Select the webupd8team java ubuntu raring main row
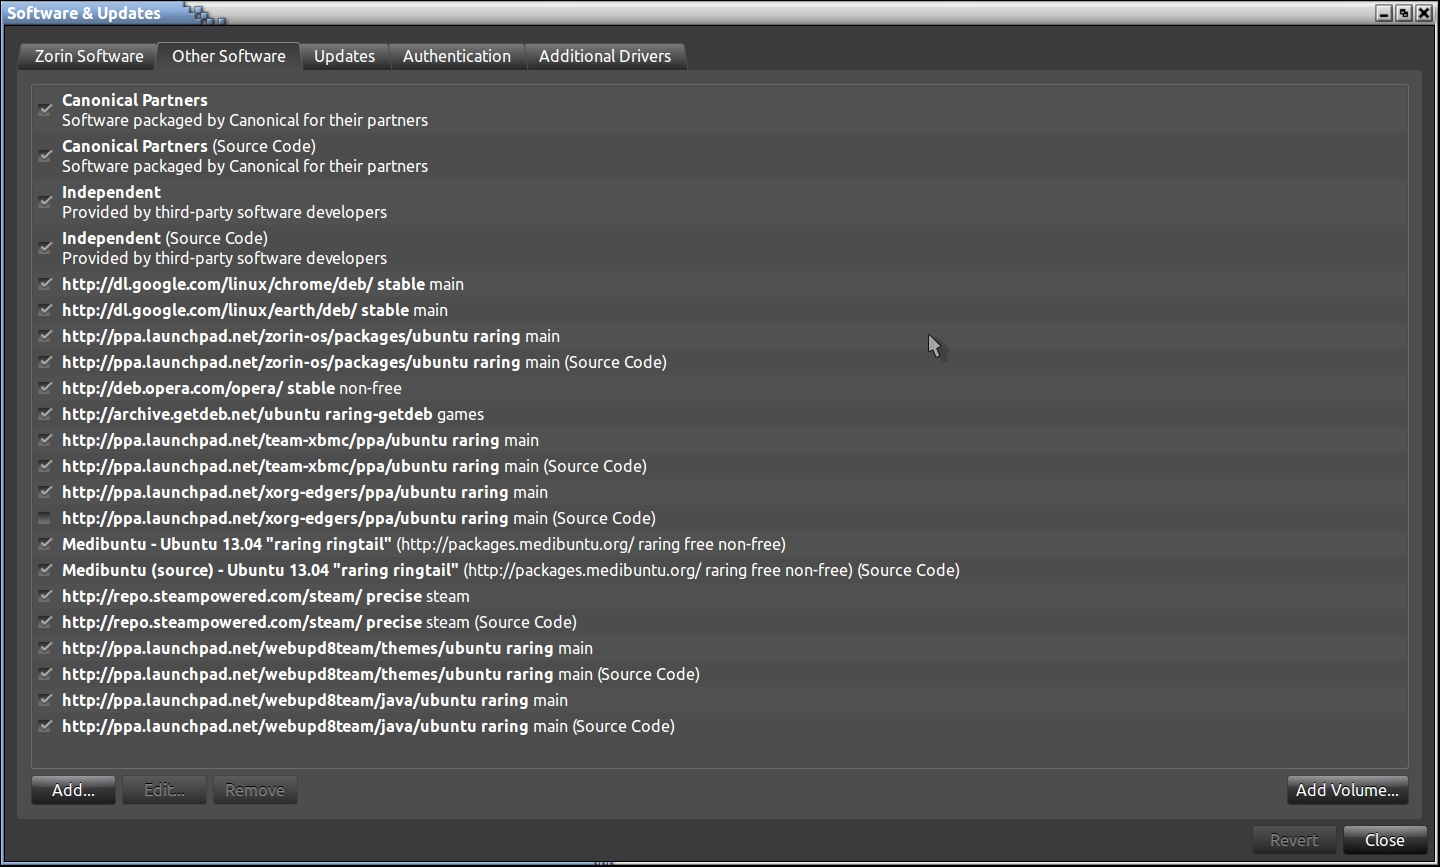1440x867 pixels. 314,700
